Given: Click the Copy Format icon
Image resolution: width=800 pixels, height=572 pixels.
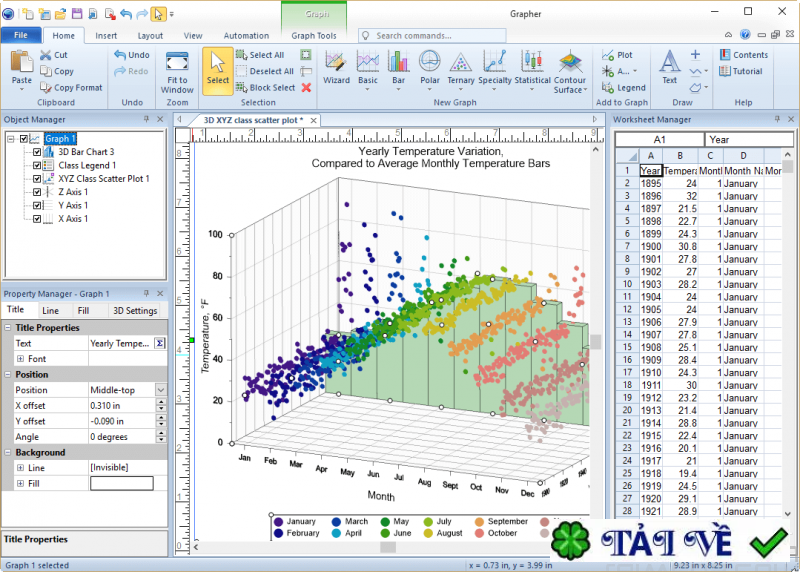Looking at the screenshot, I should [46, 88].
